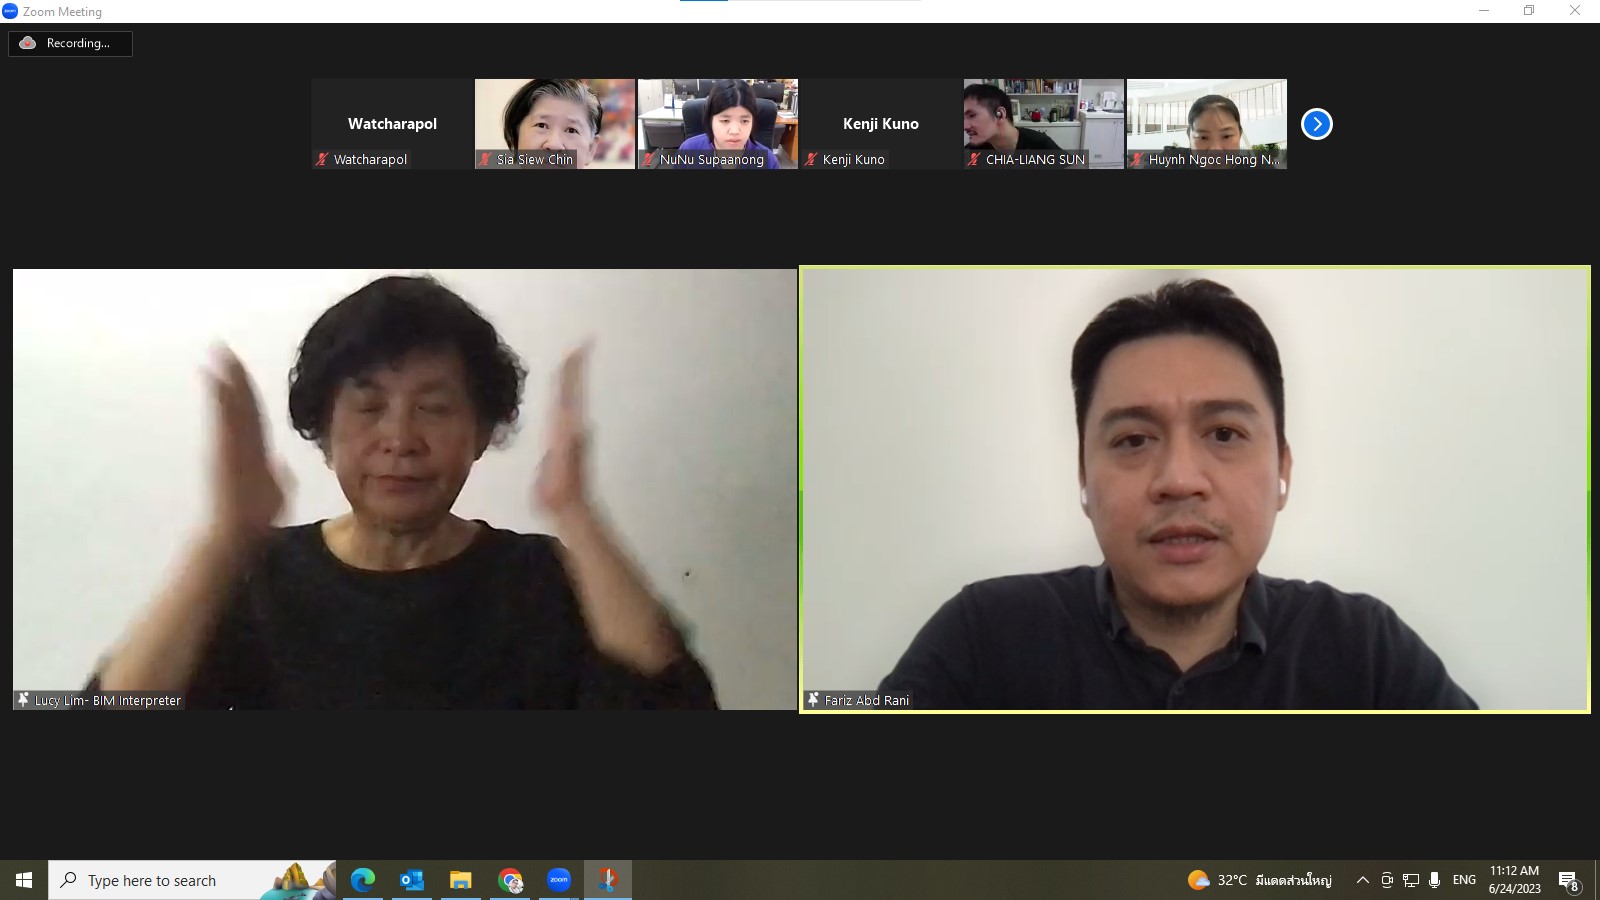This screenshot has width=1600, height=900.
Task: Open Outlook from the taskbar
Action: click(411, 880)
